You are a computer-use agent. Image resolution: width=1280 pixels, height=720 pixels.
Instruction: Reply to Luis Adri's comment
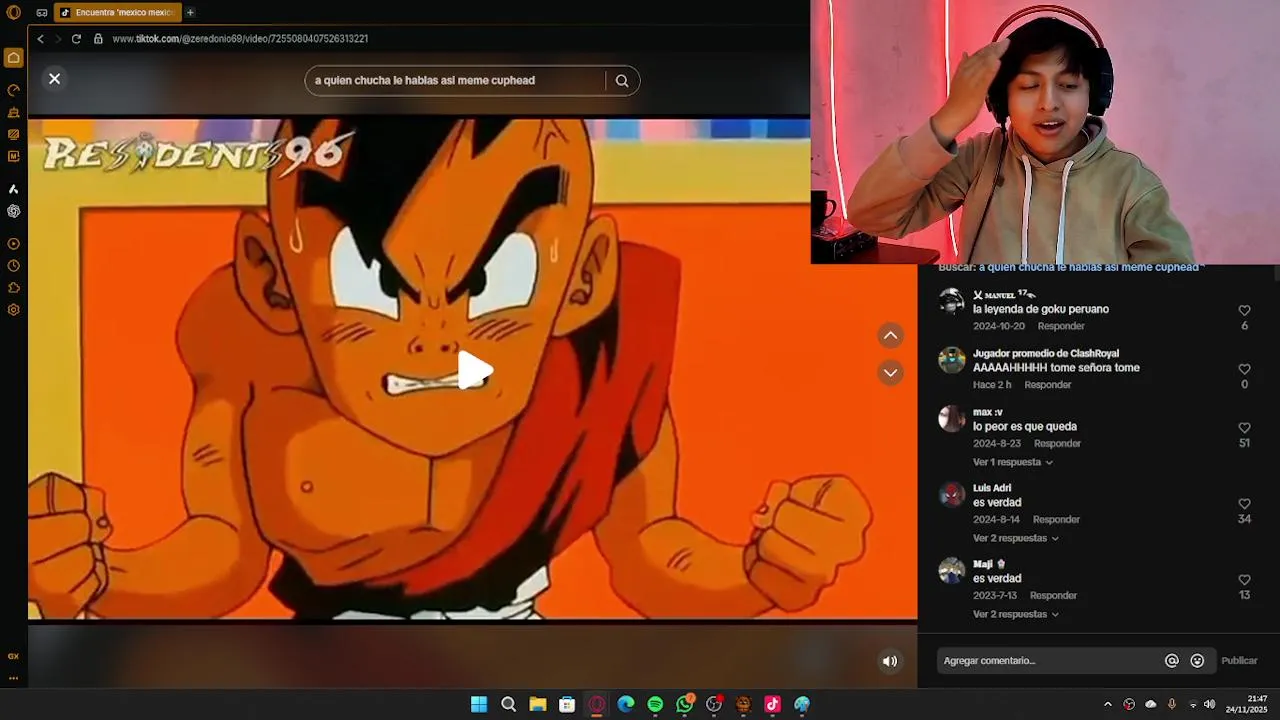pyautogui.click(x=1056, y=519)
